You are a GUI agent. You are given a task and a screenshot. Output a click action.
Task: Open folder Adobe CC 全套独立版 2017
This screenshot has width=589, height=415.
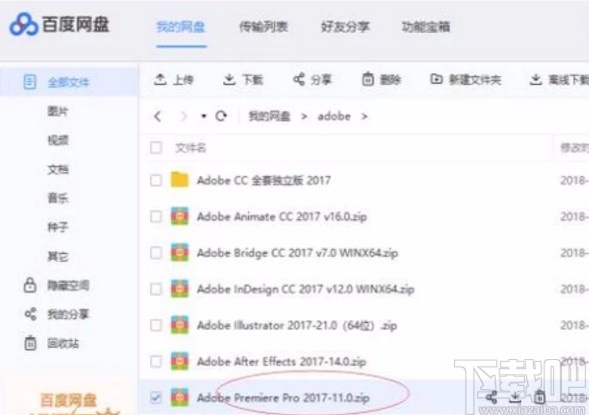264,180
